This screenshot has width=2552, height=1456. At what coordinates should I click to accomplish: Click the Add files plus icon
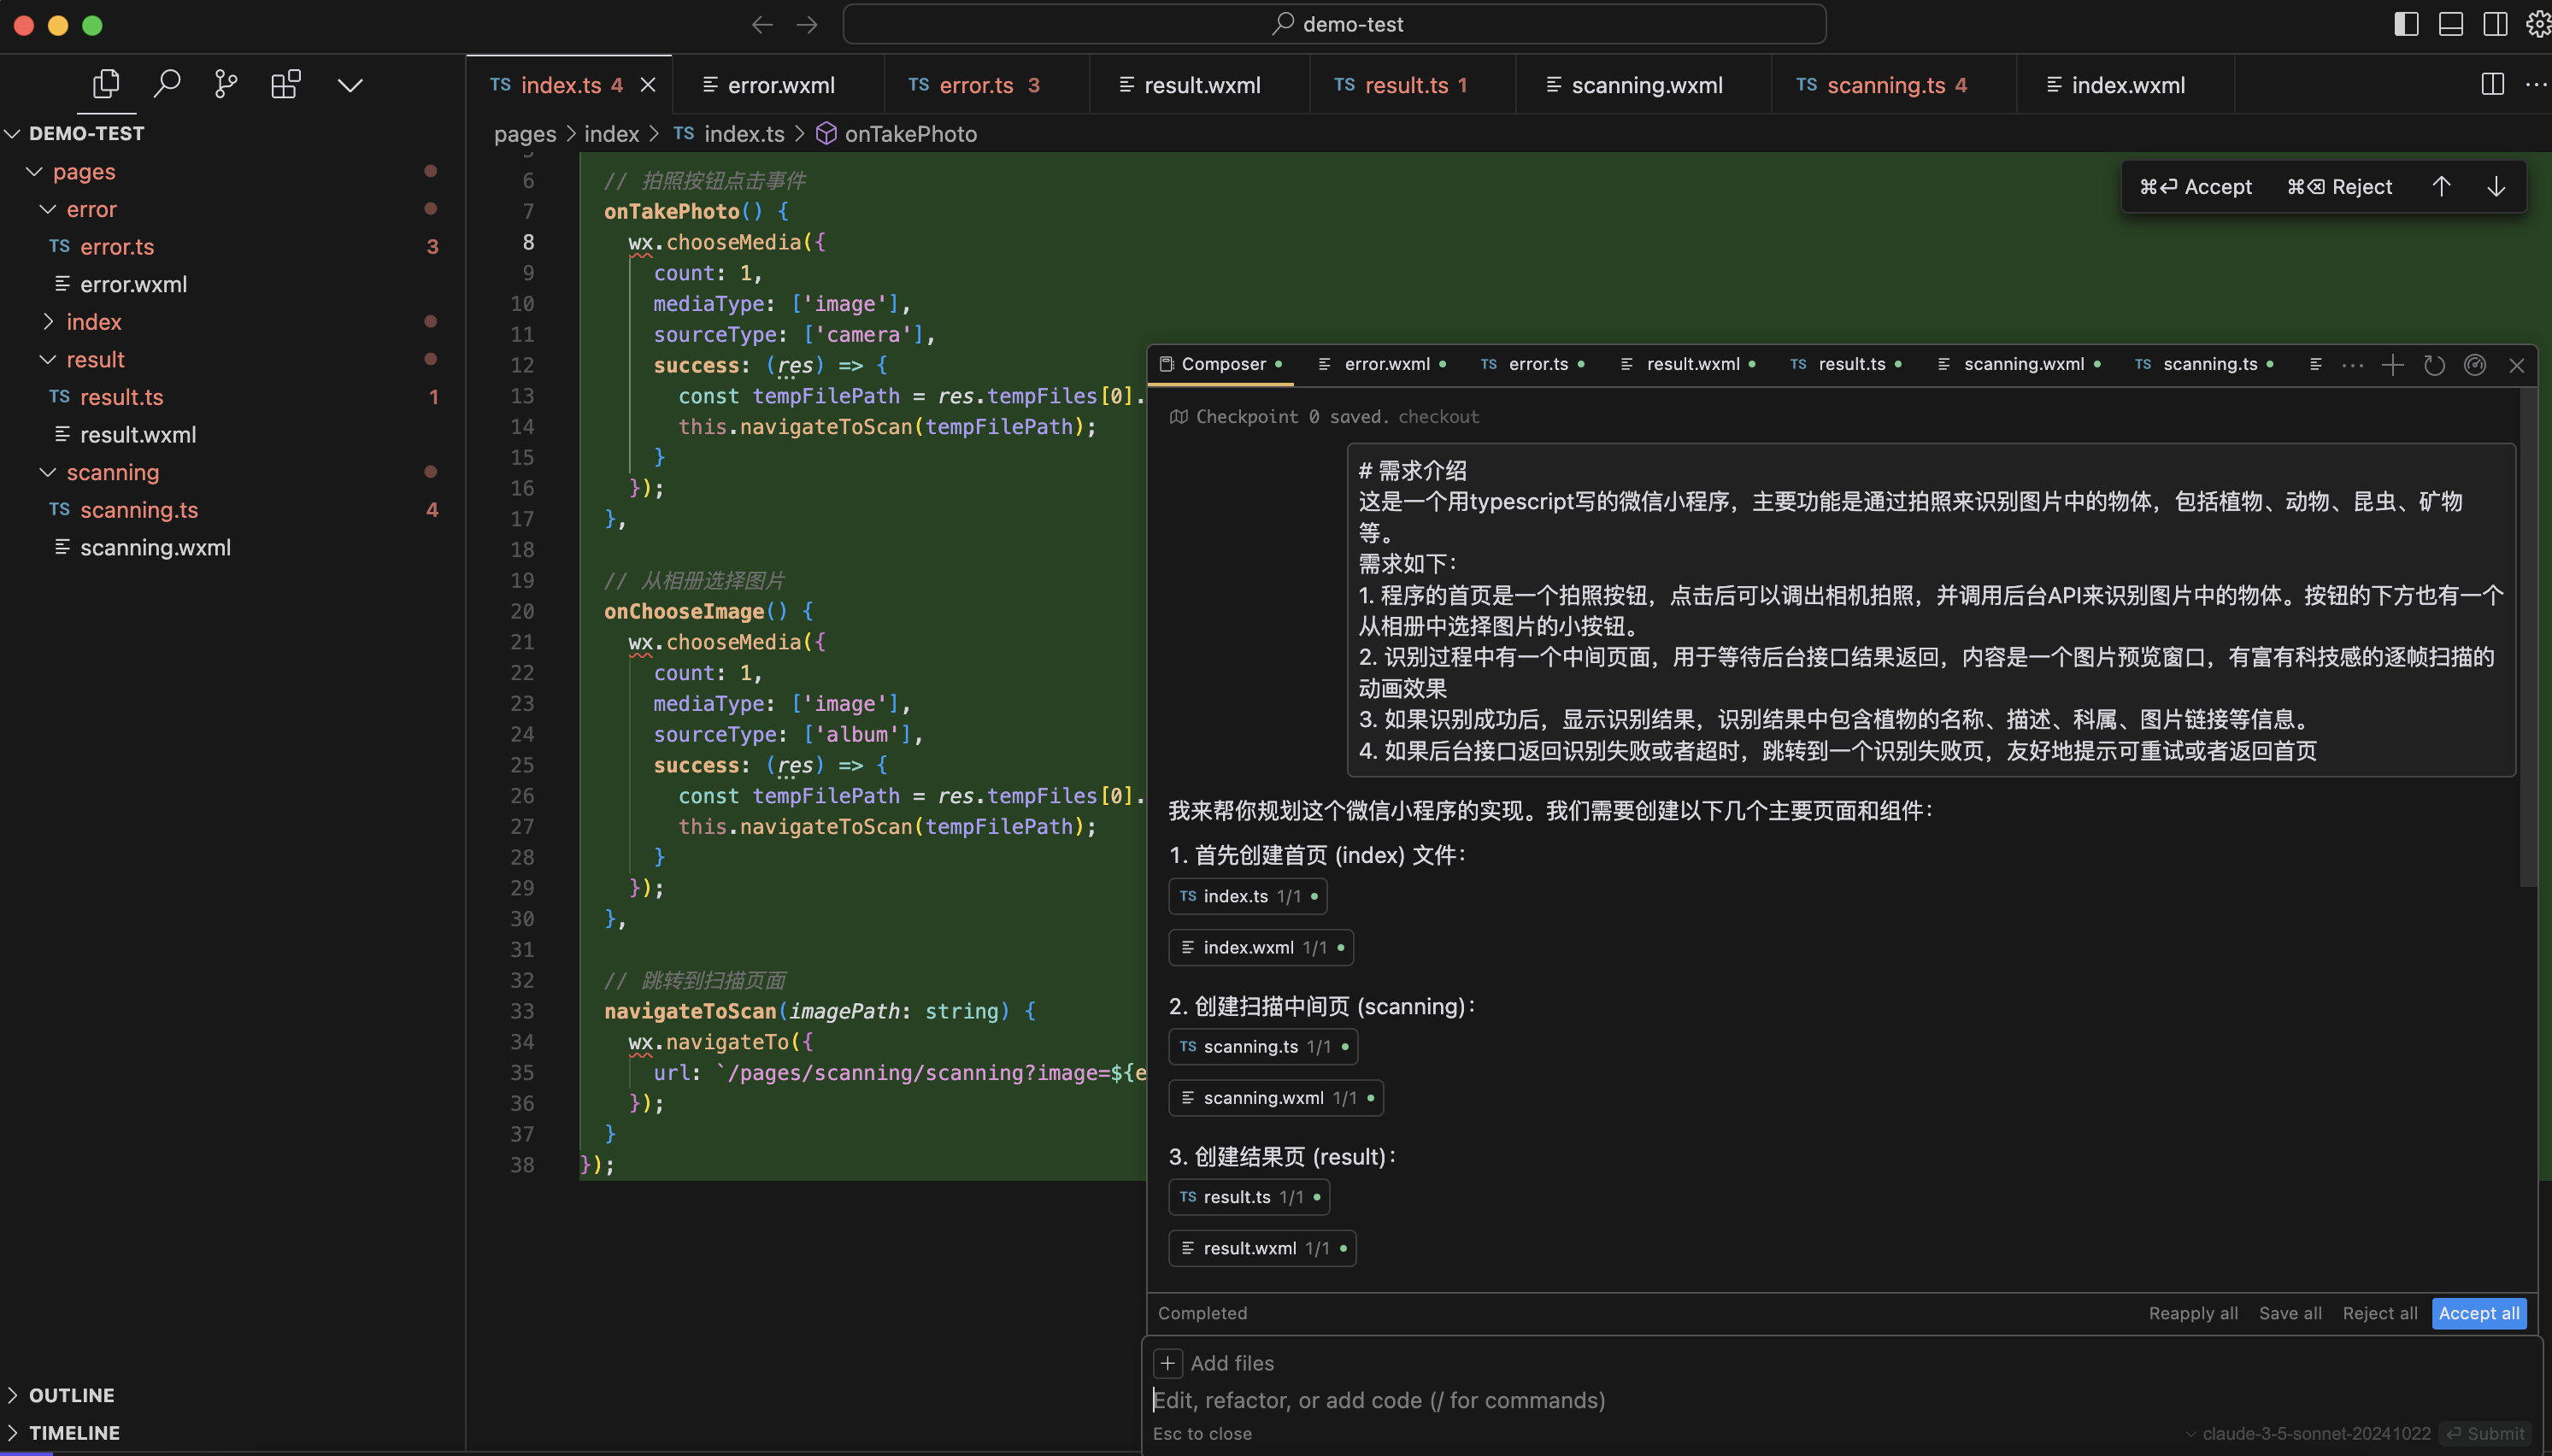(1167, 1363)
